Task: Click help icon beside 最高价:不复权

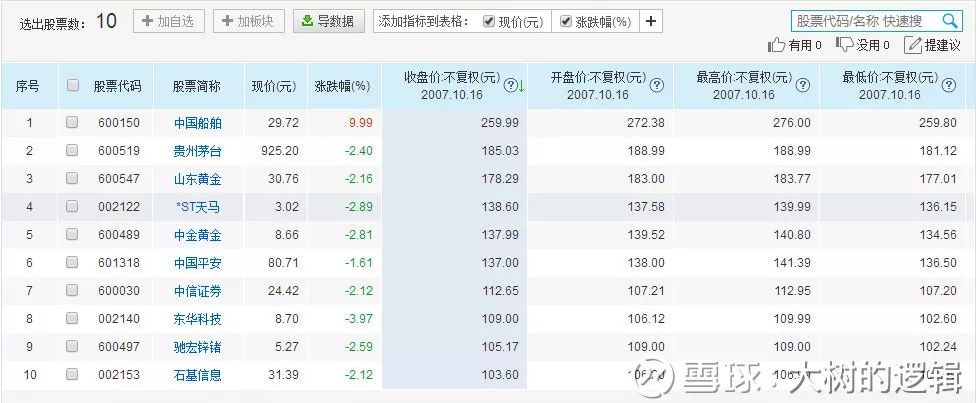Action: pyautogui.click(x=804, y=85)
